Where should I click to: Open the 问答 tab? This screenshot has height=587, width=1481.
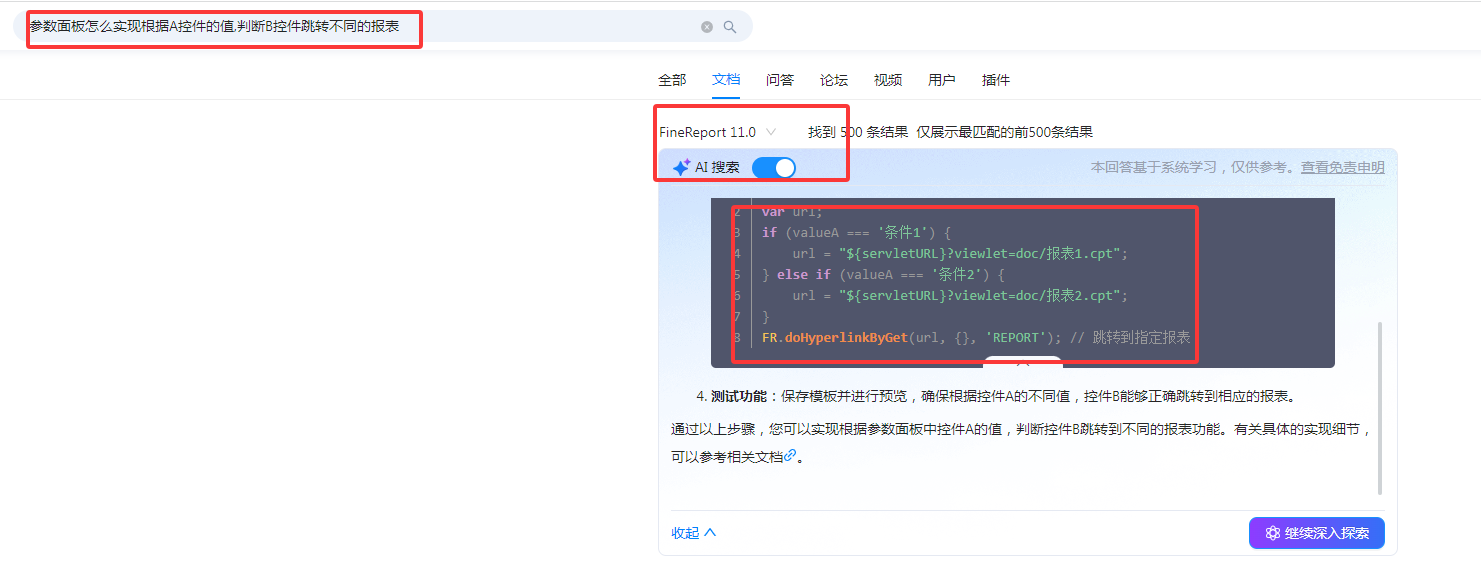pos(780,80)
